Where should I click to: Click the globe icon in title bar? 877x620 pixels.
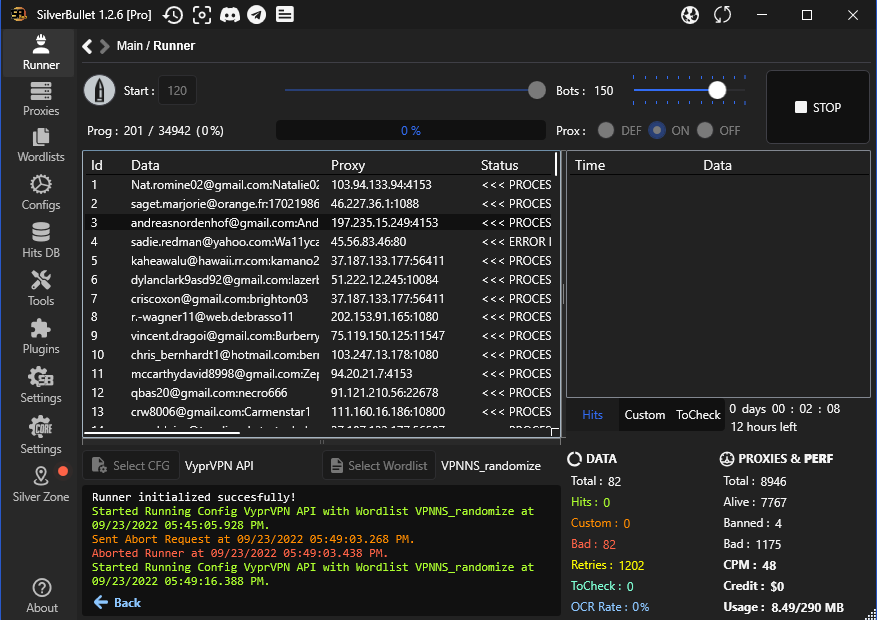(690, 15)
